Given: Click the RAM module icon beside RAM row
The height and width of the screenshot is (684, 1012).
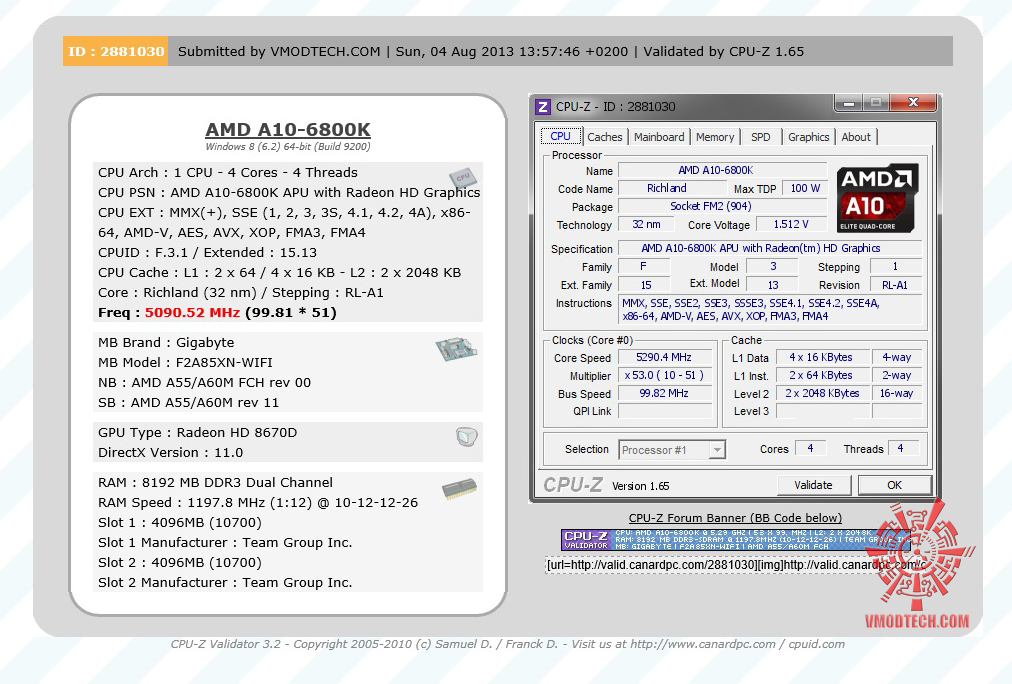Looking at the screenshot, I should pyautogui.click(x=460, y=488).
